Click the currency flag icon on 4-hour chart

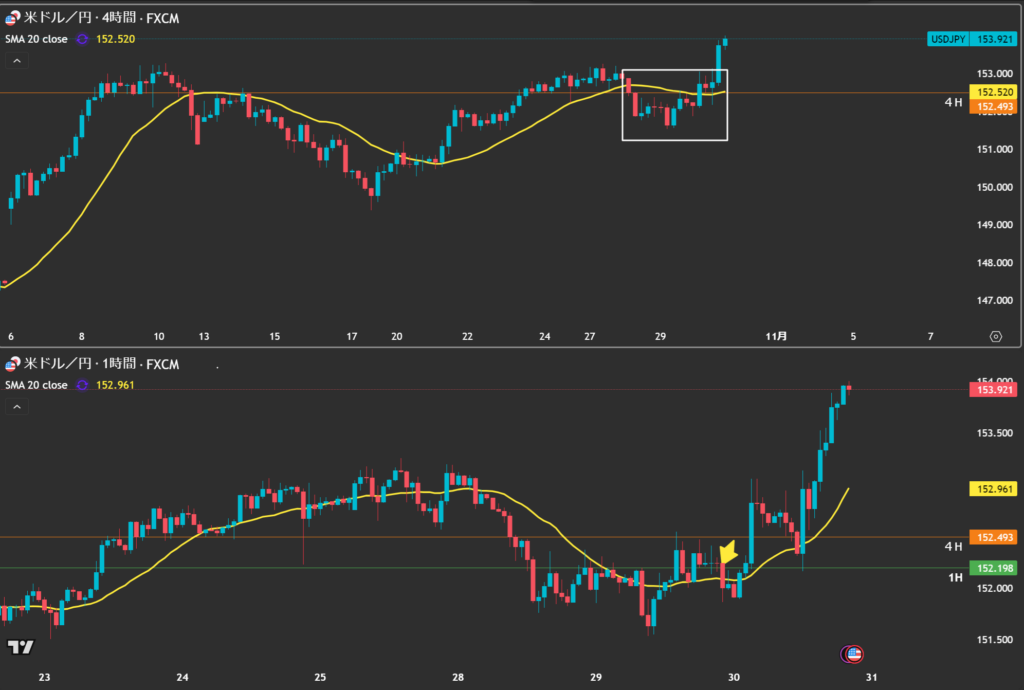click(x=11, y=18)
